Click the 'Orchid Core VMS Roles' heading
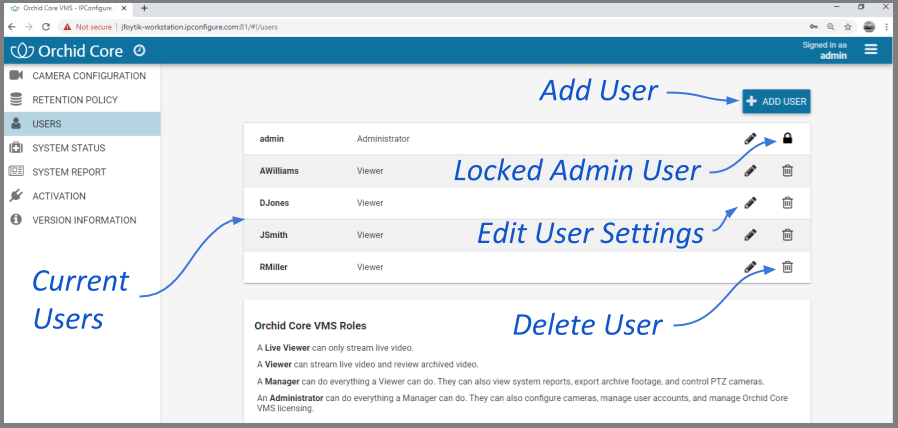The image size is (898, 428). (310, 326)
